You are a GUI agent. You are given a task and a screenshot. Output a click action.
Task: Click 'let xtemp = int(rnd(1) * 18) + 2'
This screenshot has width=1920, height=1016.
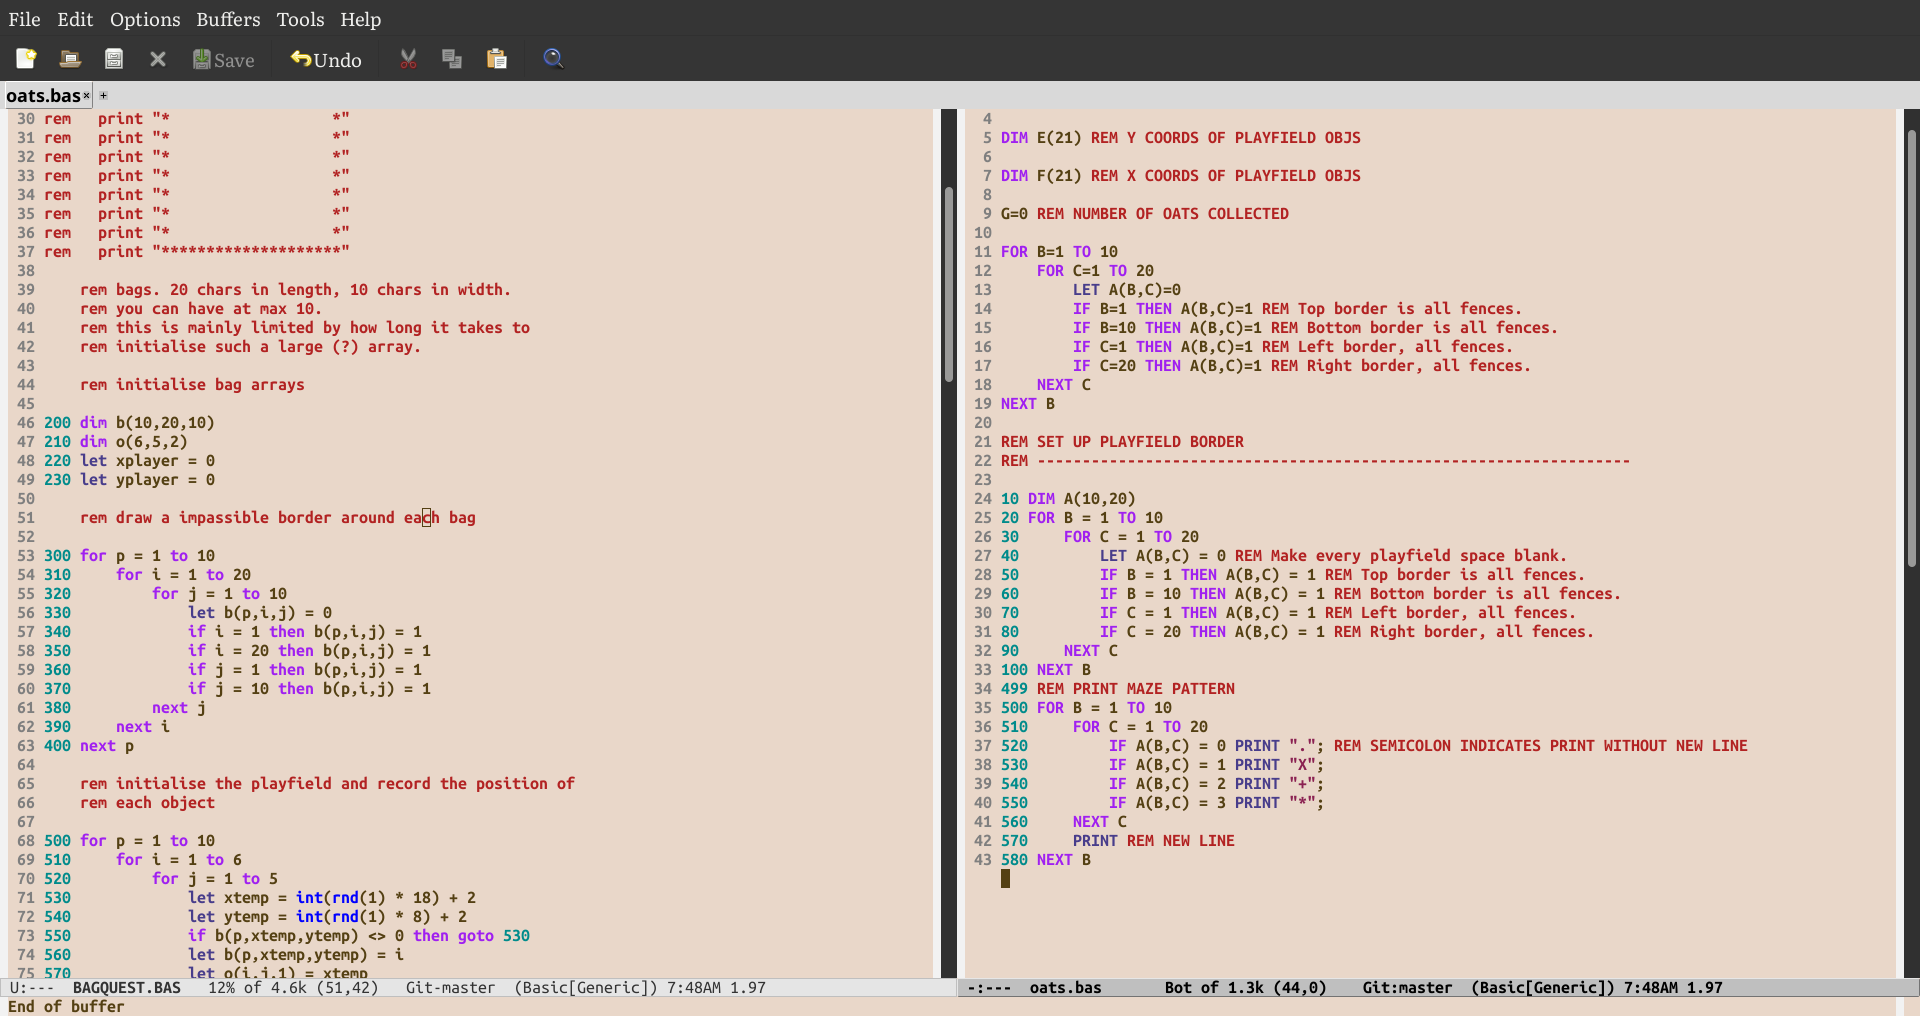[x=332, y=898]
